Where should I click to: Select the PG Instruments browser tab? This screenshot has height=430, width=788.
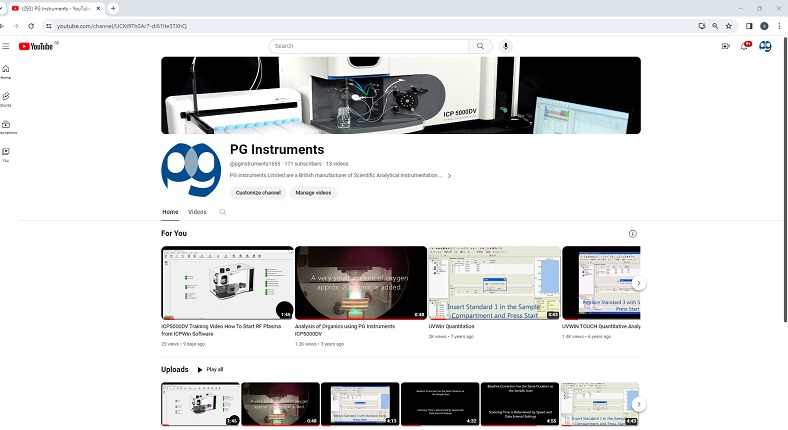[x=56, y=9]
